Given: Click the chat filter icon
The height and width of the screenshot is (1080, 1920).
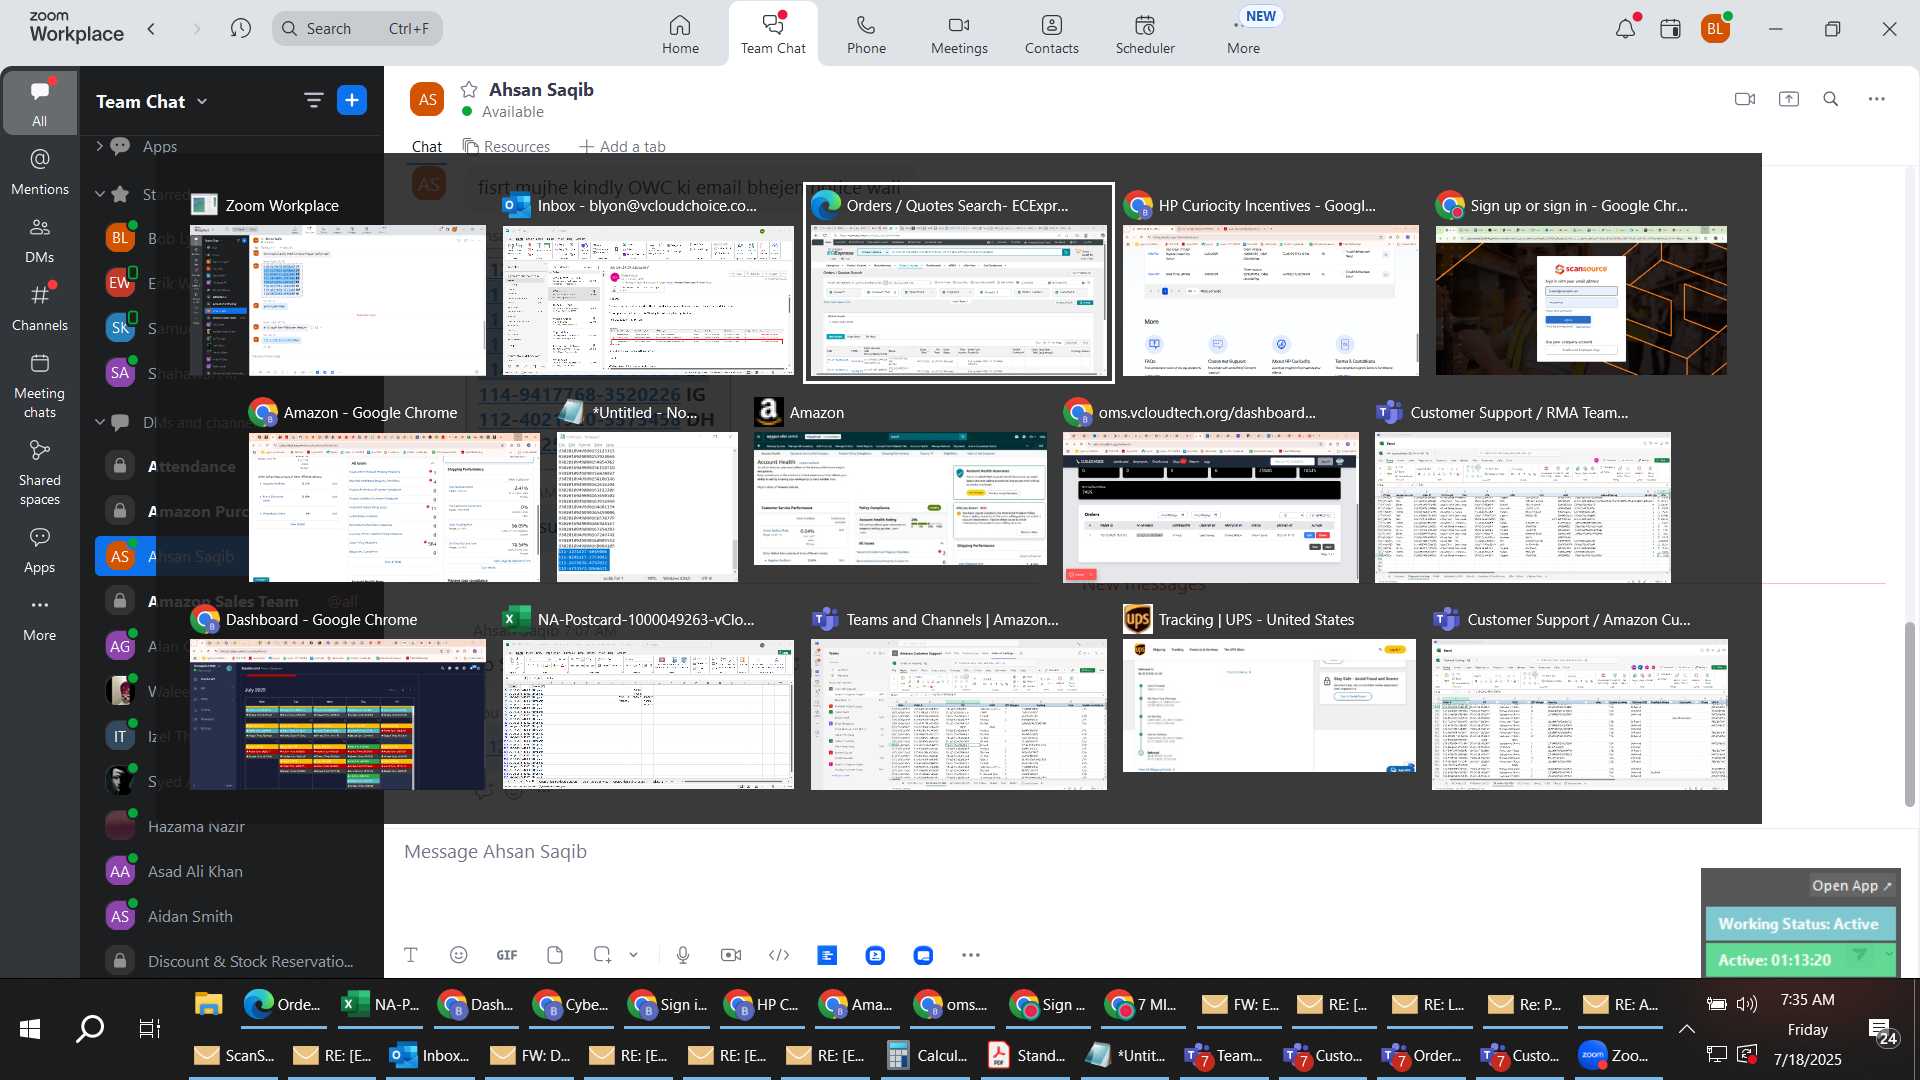Looking at the screenshot, I should (313, 100).
